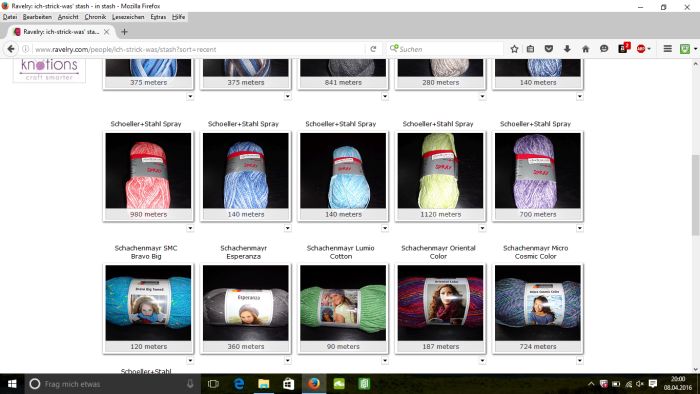The height and width of the screenshot is (394, 700).
Task: Open the pink Schoeller+Stahl Spray yarn thumbnail
Action: pos(148,170)
